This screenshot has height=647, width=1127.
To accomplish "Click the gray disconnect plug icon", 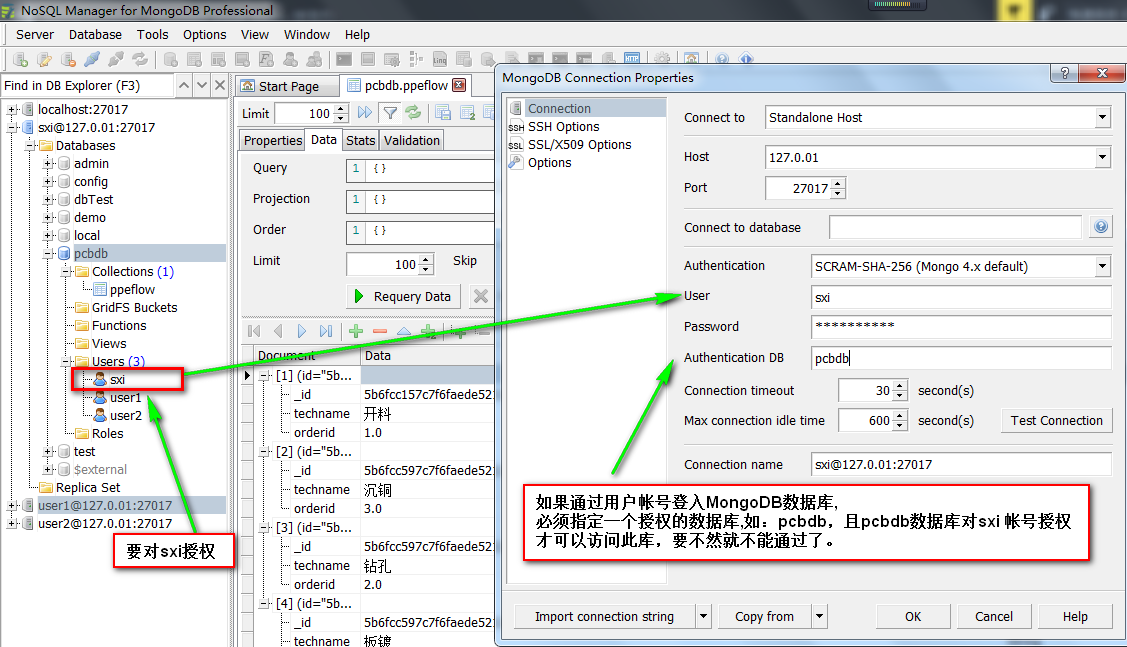I will pyautogui.click(x=116, y=60).
